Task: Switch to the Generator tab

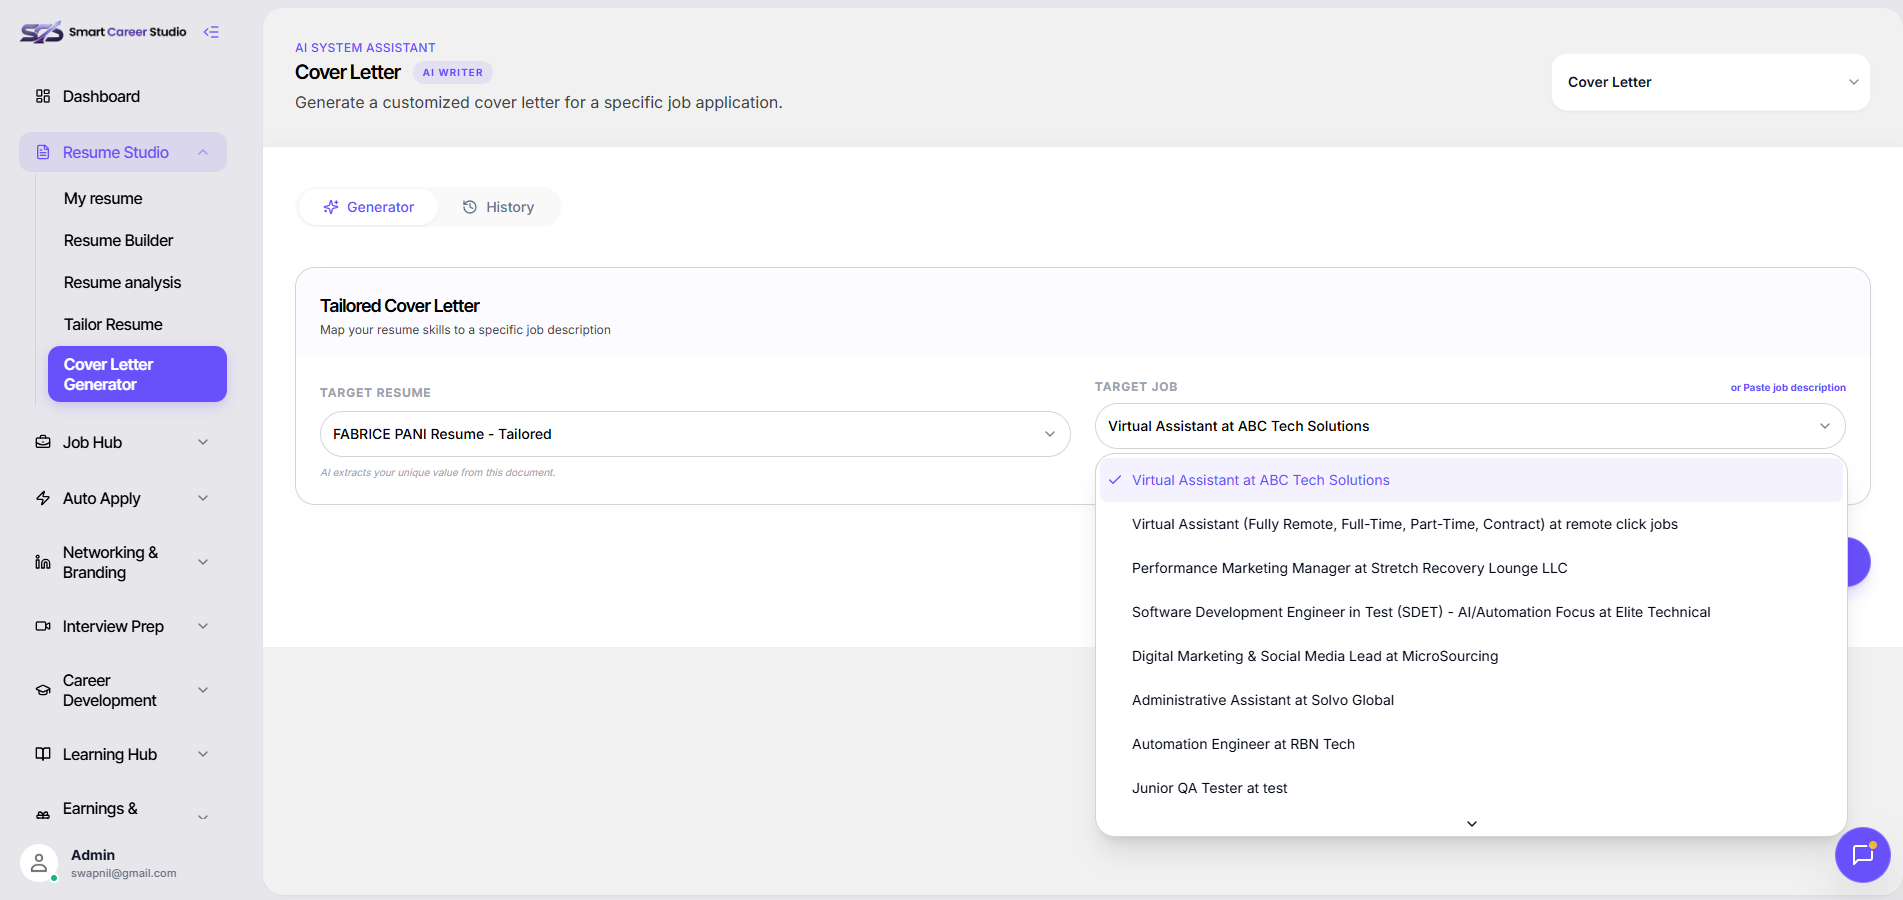Action: [x=368, y=207]
